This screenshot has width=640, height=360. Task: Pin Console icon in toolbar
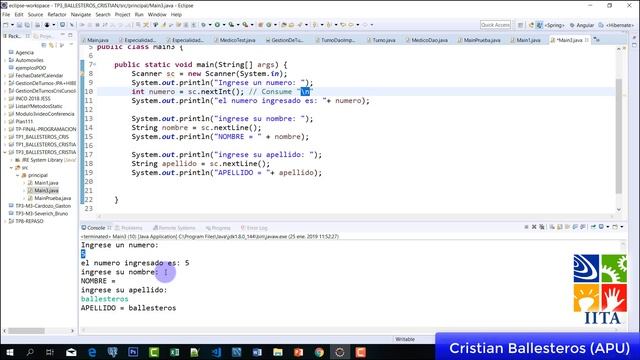pyautogui.click(x=593, y=227)
